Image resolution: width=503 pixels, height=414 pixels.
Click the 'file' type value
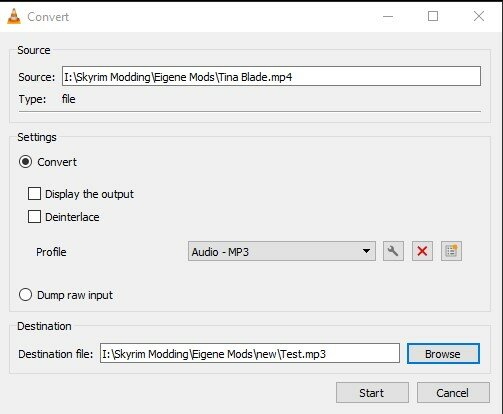pos(68,99)
